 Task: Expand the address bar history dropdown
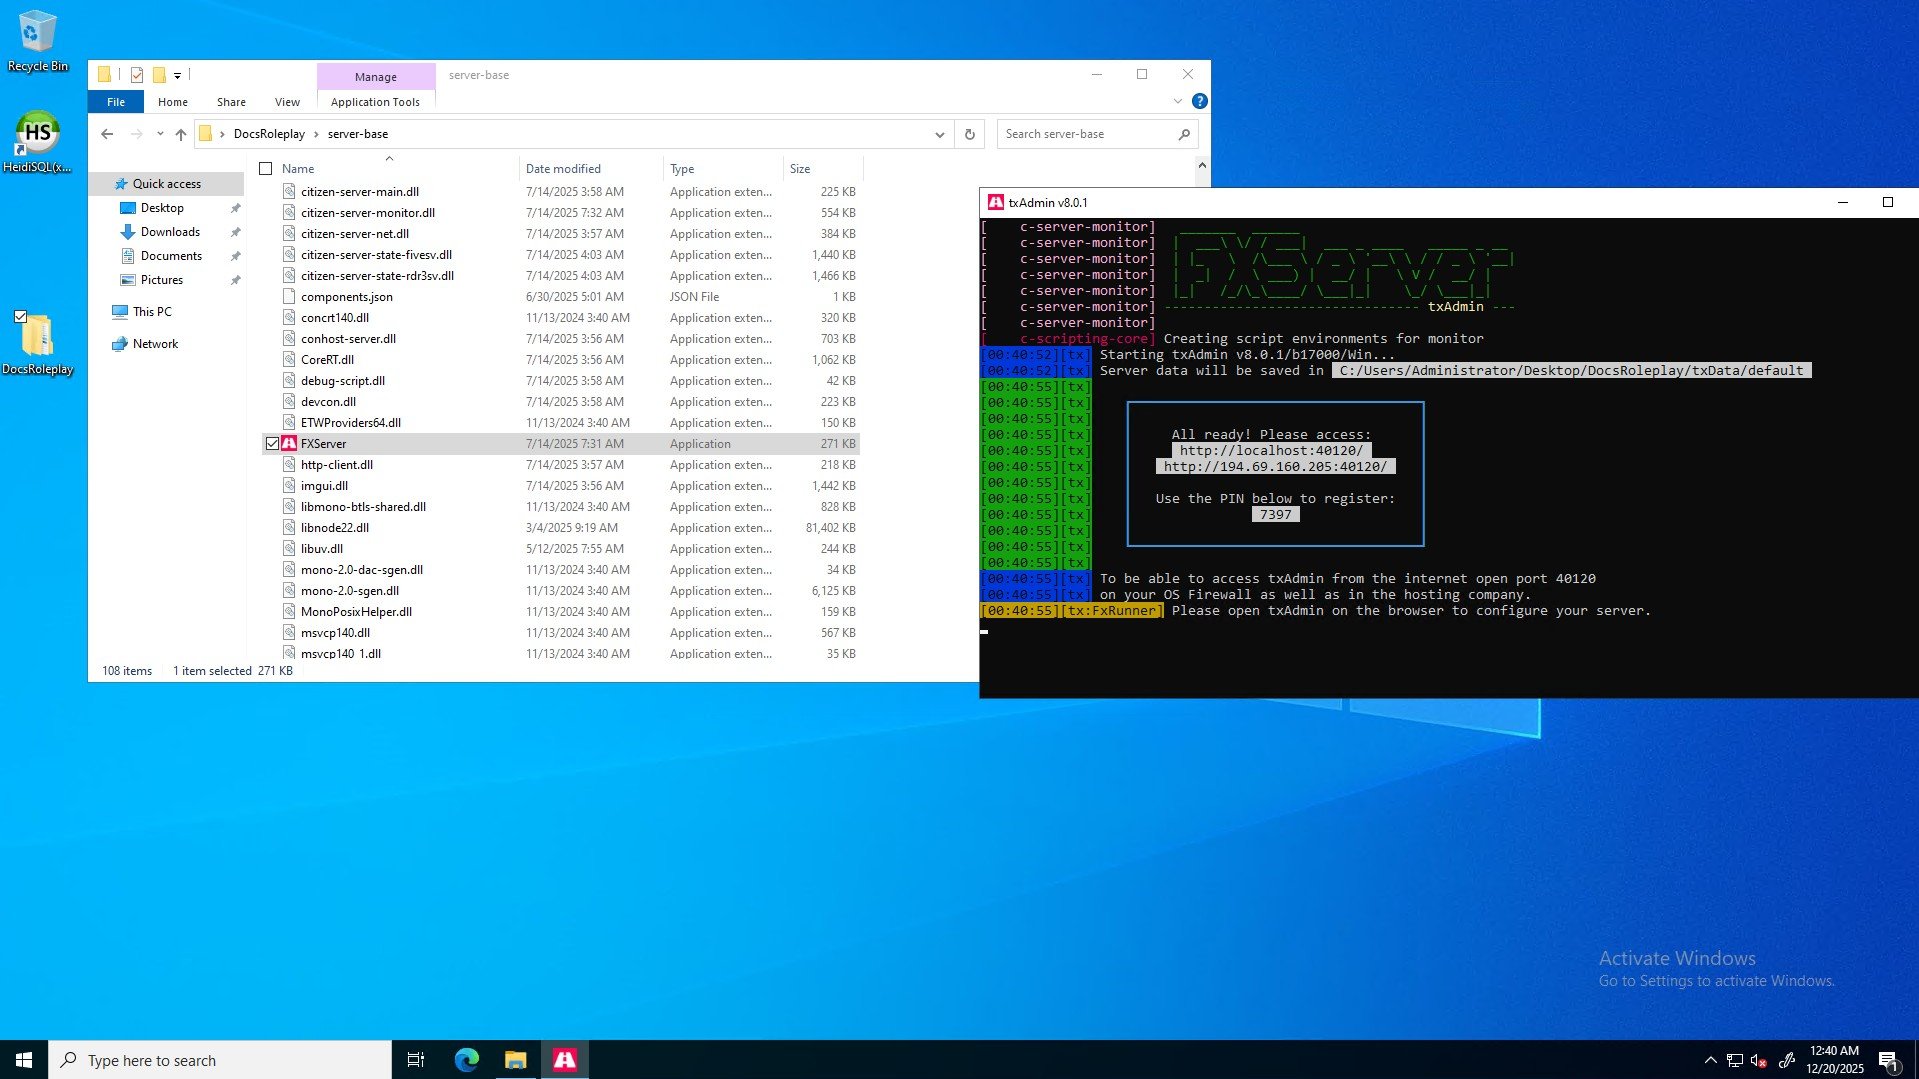click(939, 134)
